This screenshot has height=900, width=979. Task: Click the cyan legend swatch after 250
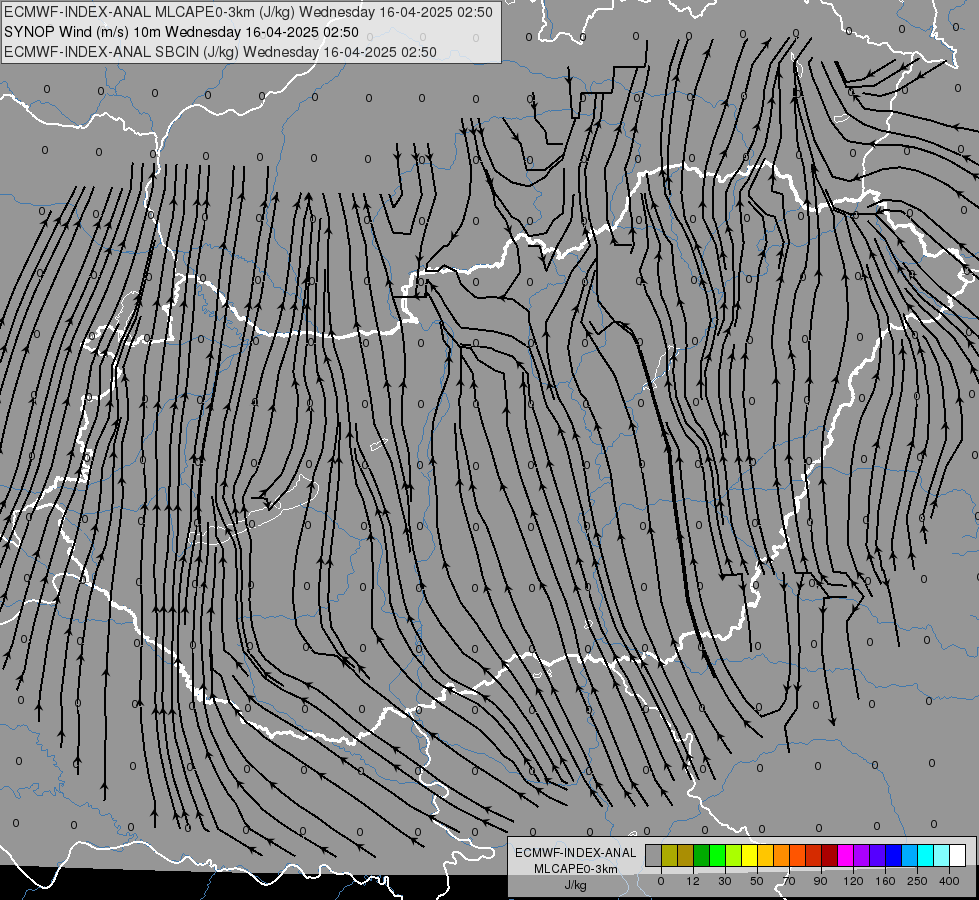point(927,855)
